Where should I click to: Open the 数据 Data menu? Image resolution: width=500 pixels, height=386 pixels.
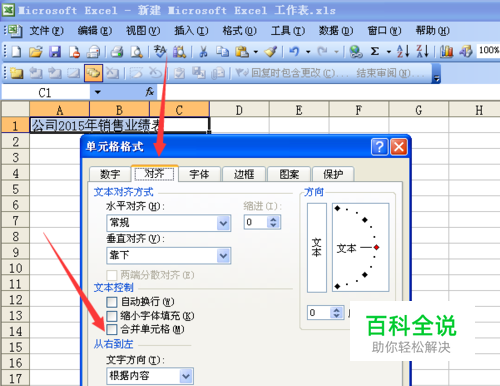click(336, 31)
